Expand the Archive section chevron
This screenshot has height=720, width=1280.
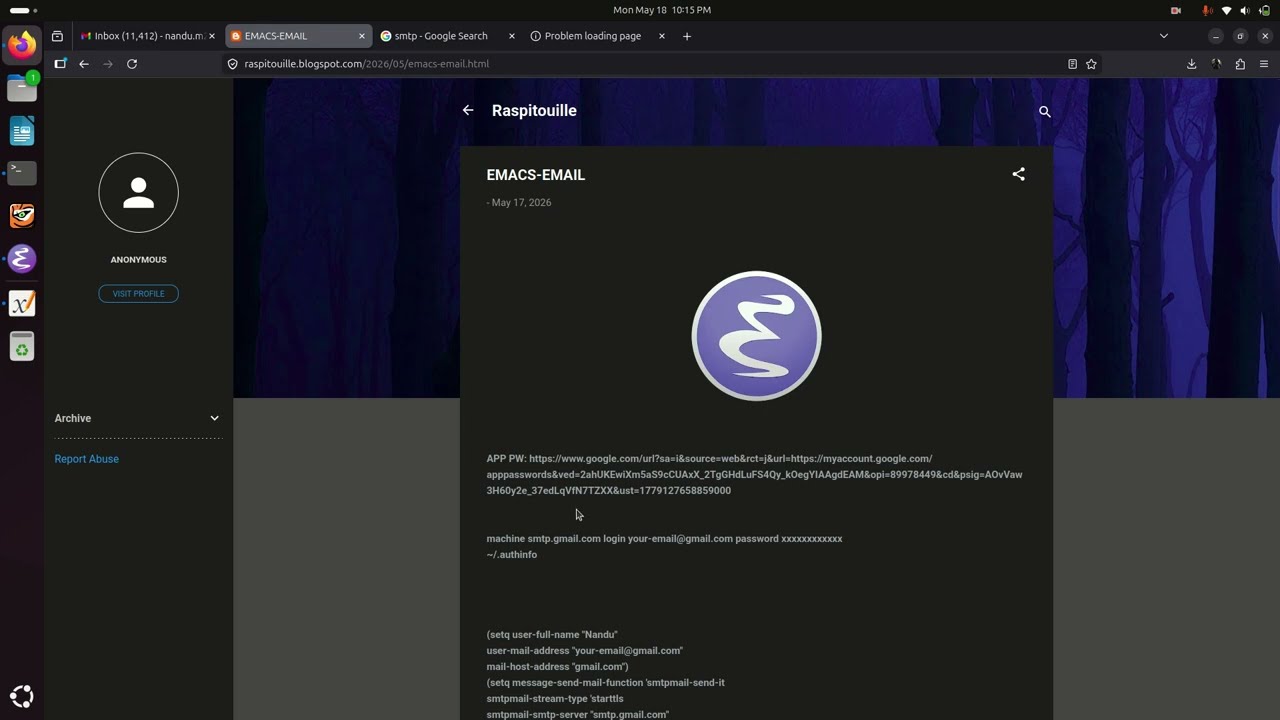point(214,418)
